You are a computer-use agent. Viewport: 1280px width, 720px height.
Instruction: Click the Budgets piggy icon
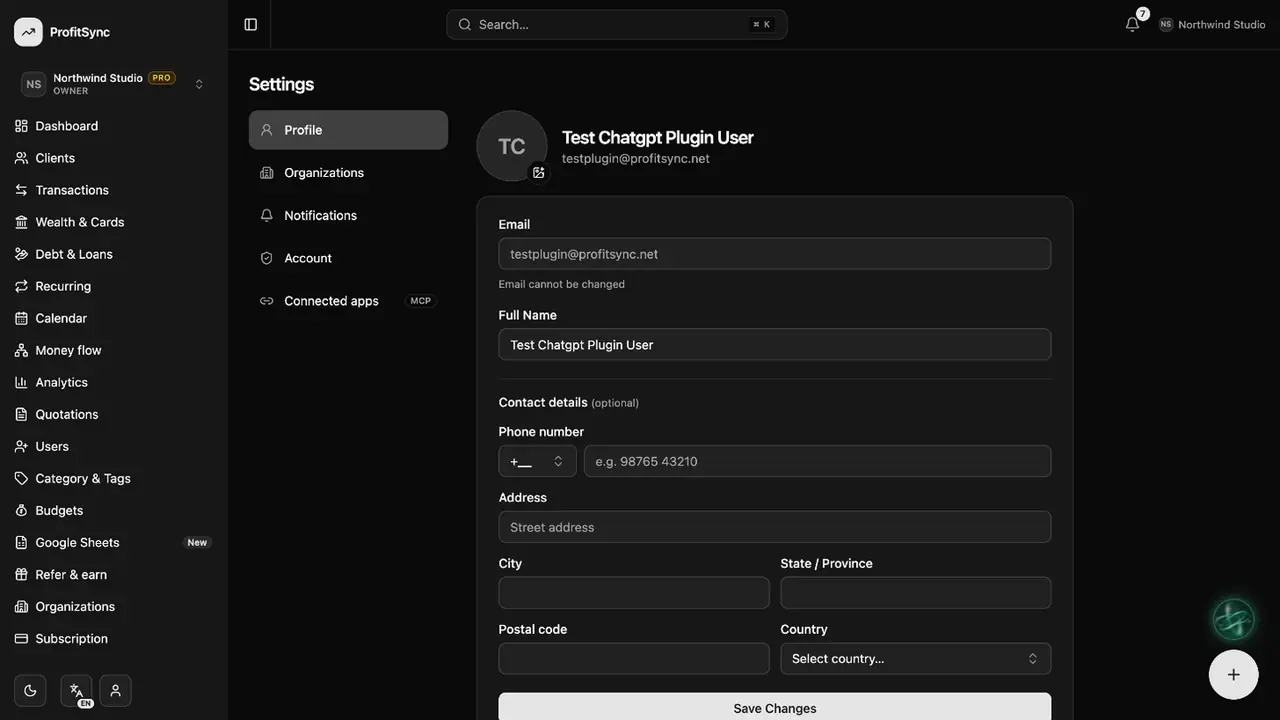(21, 510)
